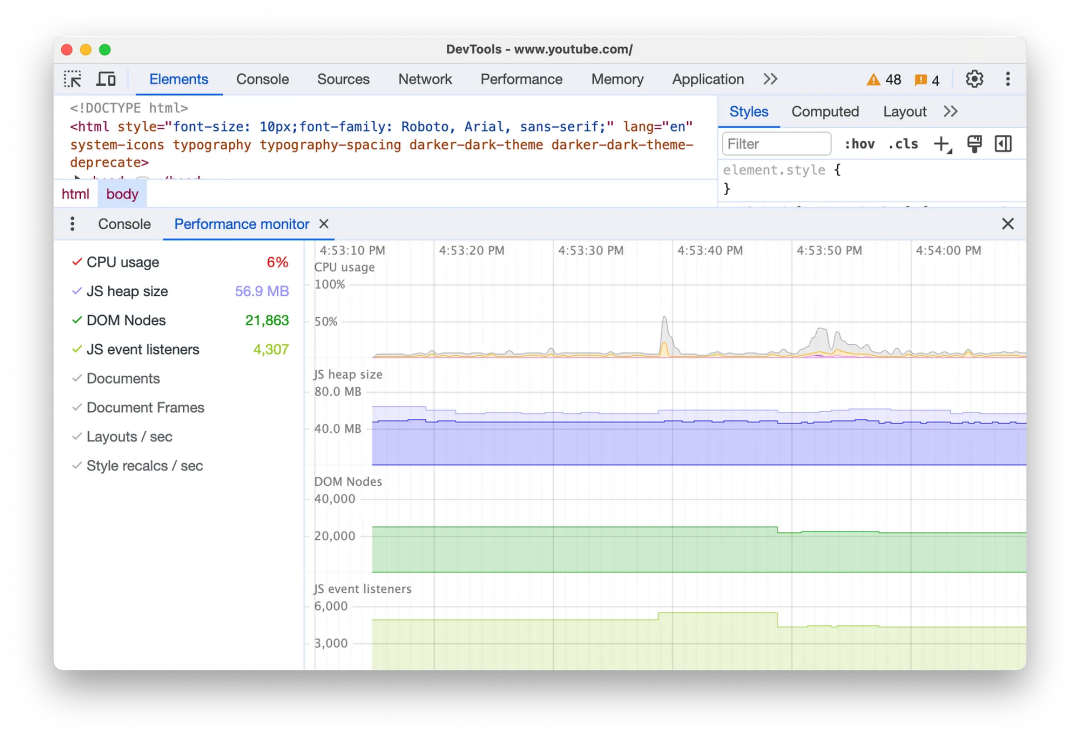Expand more Styles pane tabs chevron
Screen dimensions: 1080x741
(x=951, y=112)
